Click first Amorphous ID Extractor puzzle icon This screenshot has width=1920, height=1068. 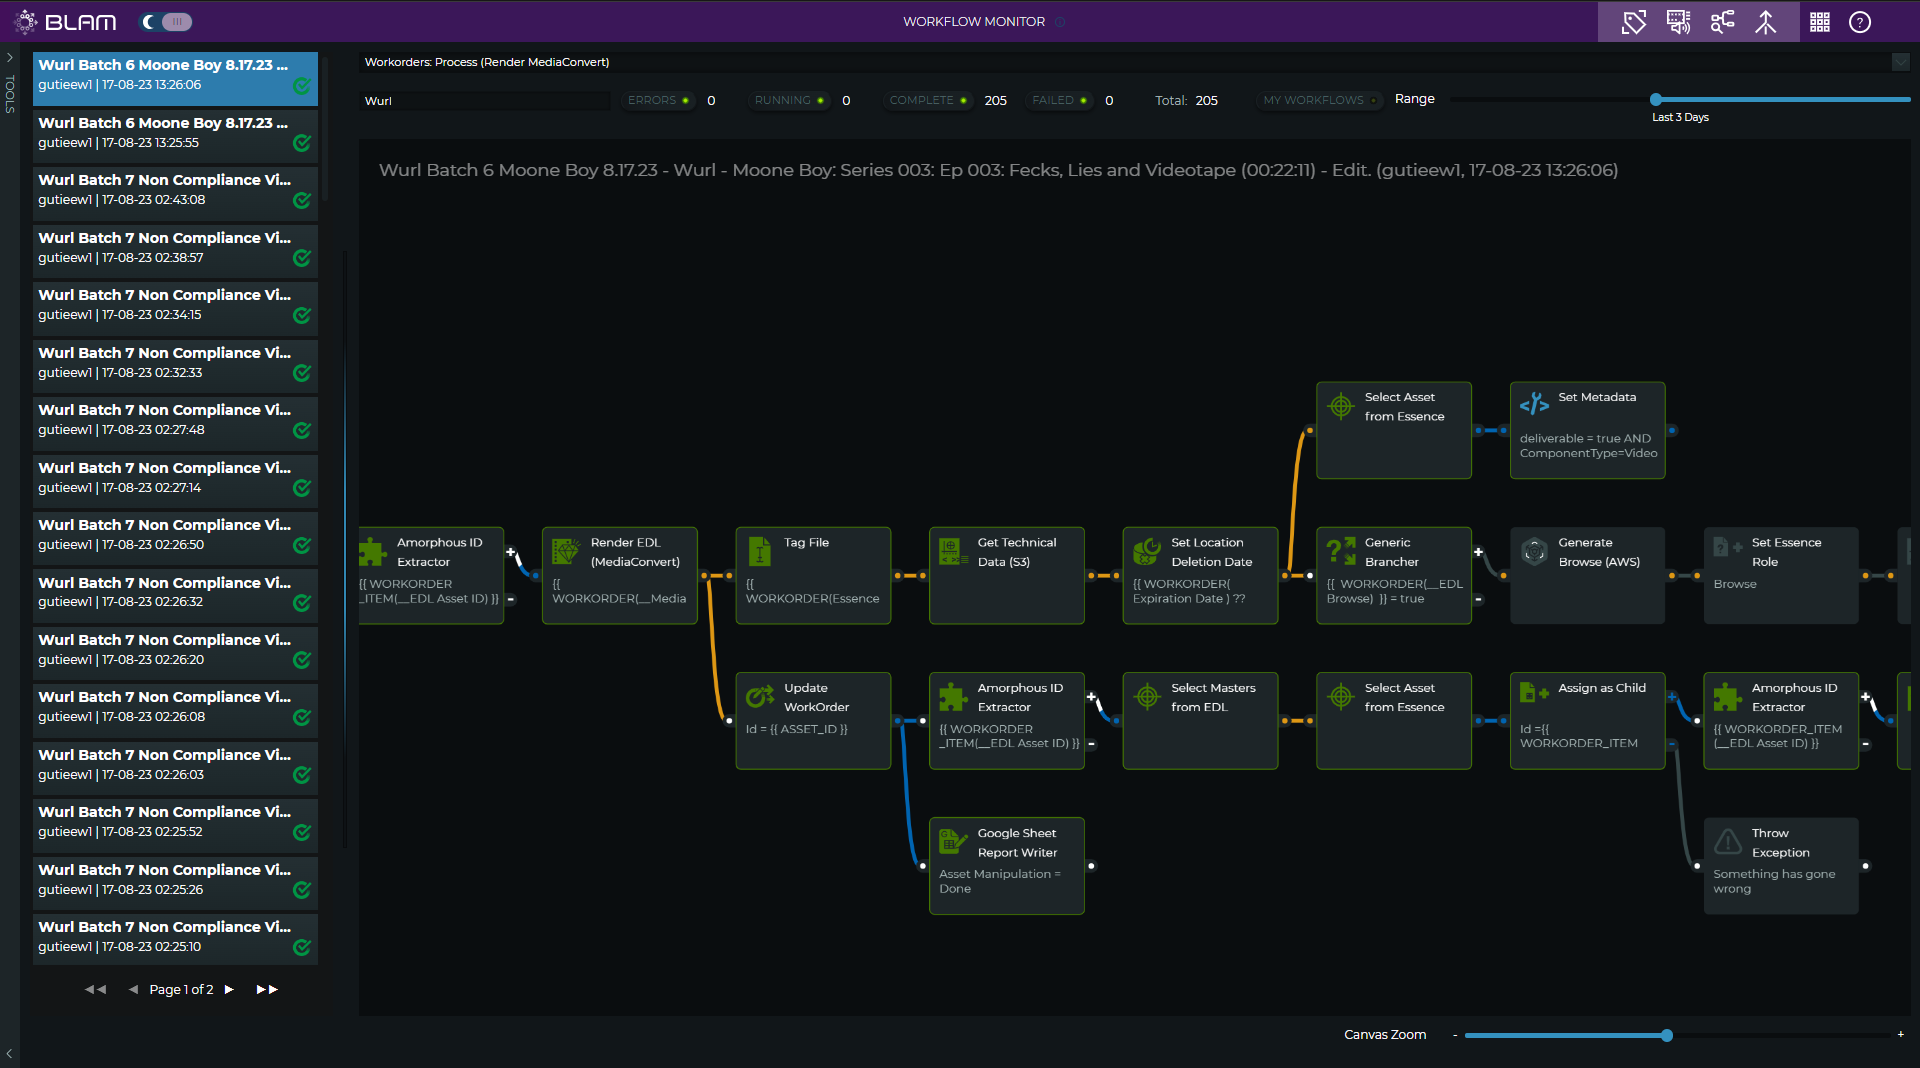tap(373, 552)
